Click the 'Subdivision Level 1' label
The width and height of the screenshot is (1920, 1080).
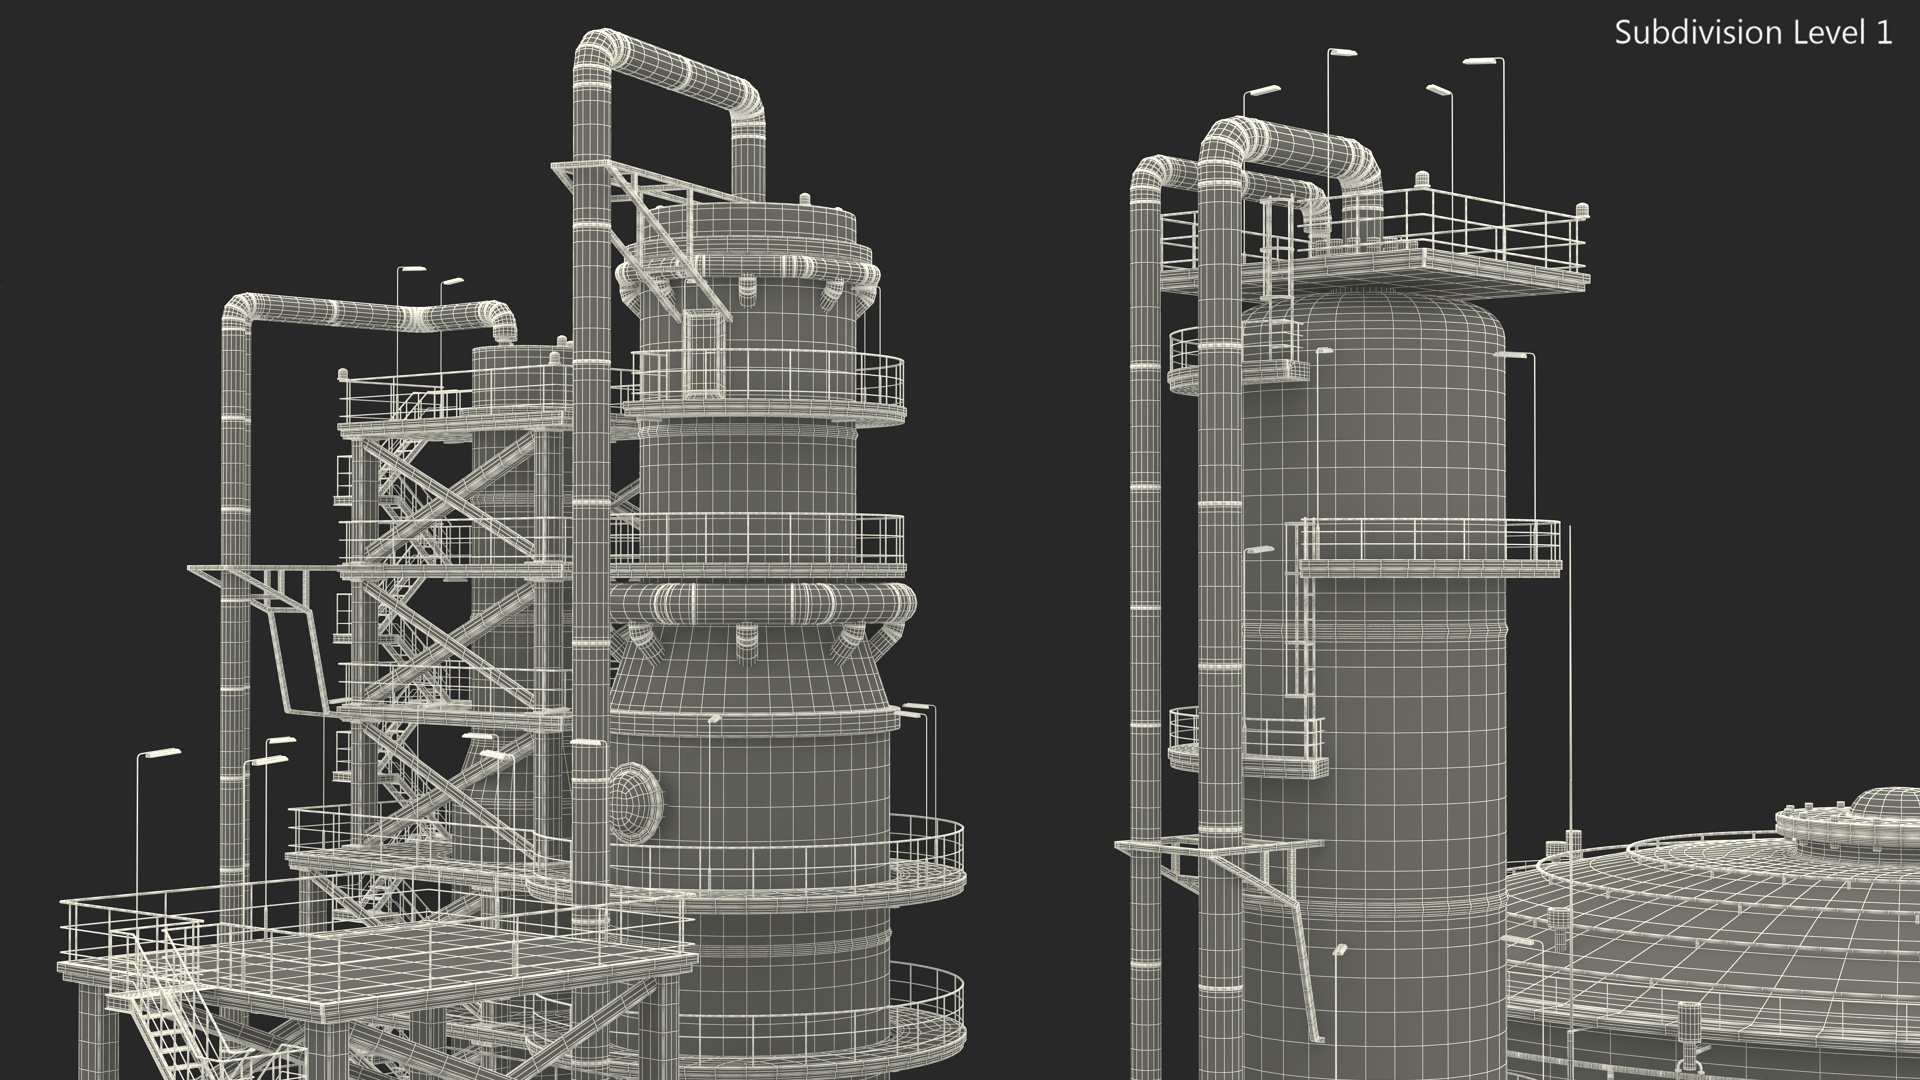(1754, 33)
